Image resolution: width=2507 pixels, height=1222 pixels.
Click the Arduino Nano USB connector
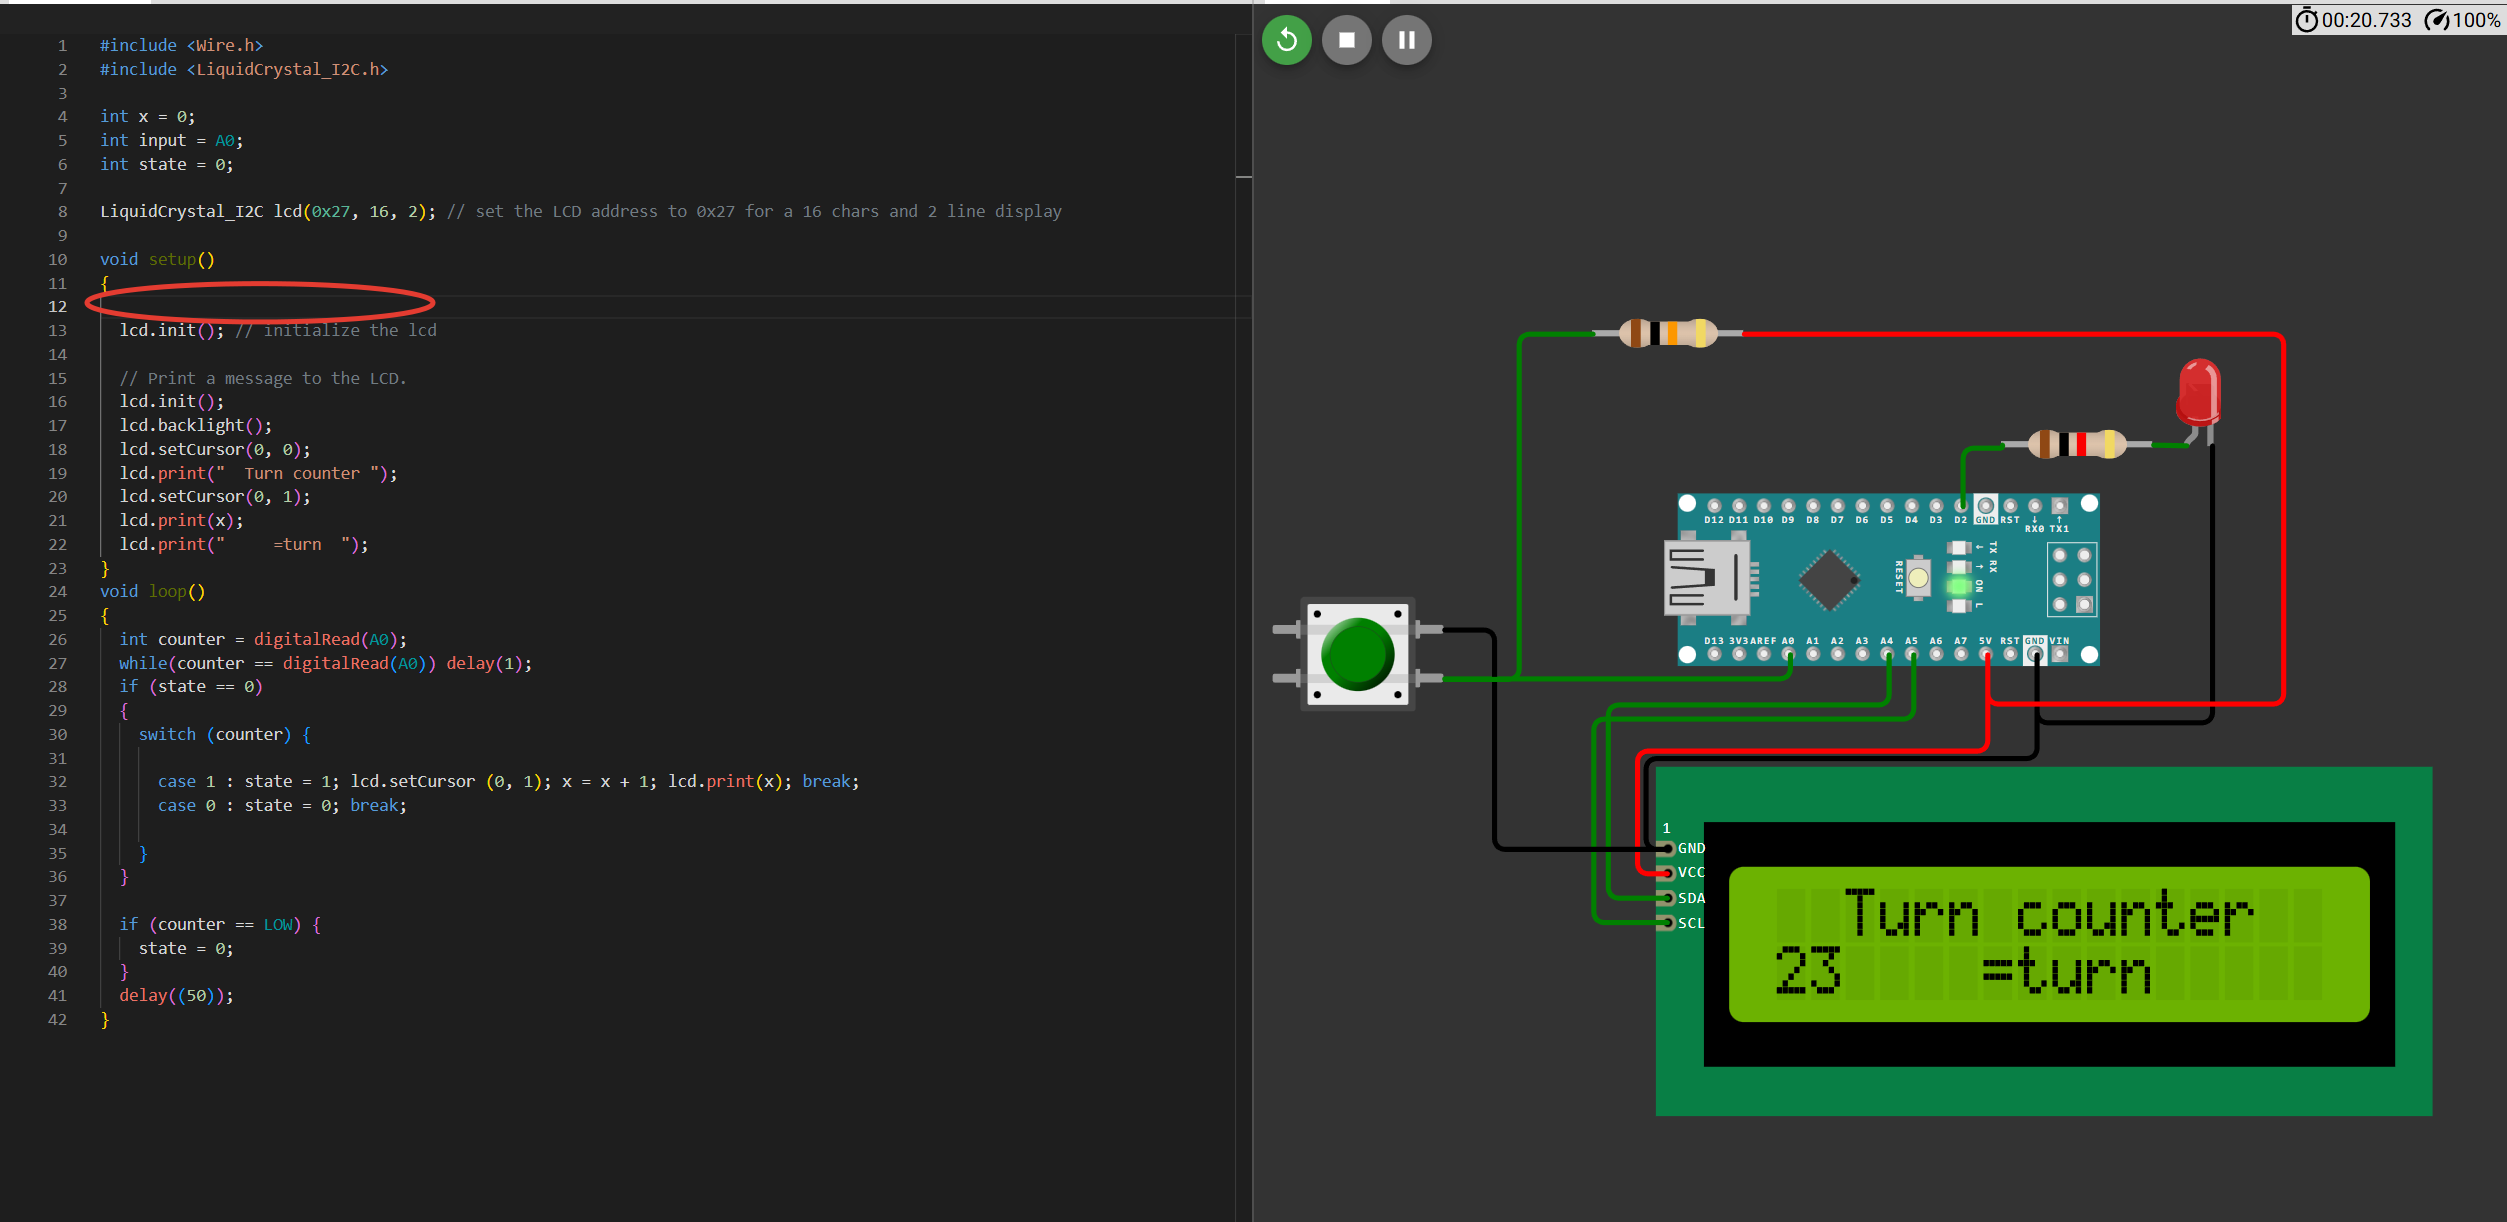click(1705, 578)
